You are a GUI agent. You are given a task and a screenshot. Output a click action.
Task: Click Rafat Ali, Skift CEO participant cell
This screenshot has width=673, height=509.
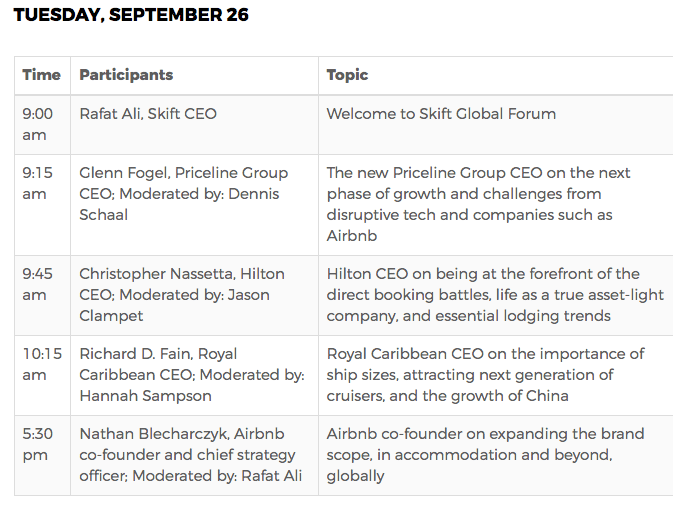(148, 114)
